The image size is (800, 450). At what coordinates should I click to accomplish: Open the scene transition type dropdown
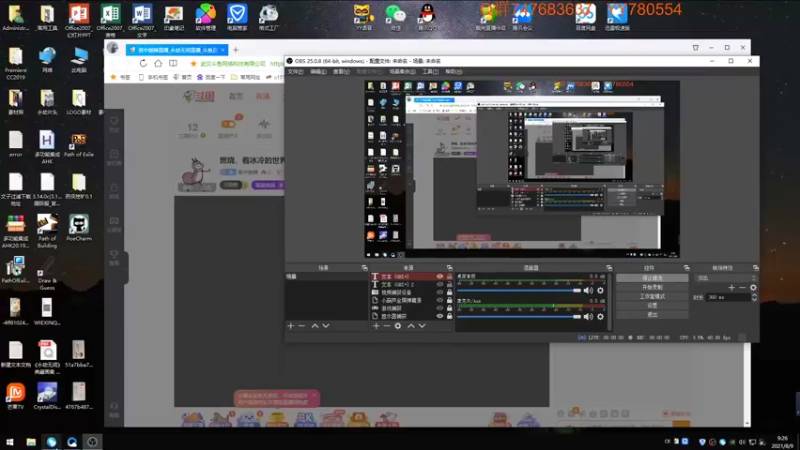pos(726,278)
